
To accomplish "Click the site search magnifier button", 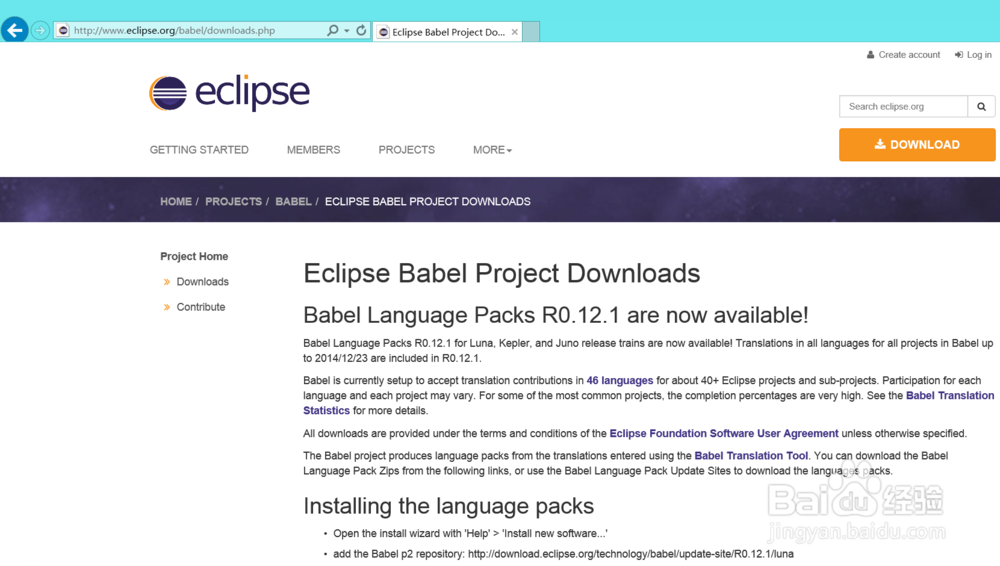I will pos(982,107).
